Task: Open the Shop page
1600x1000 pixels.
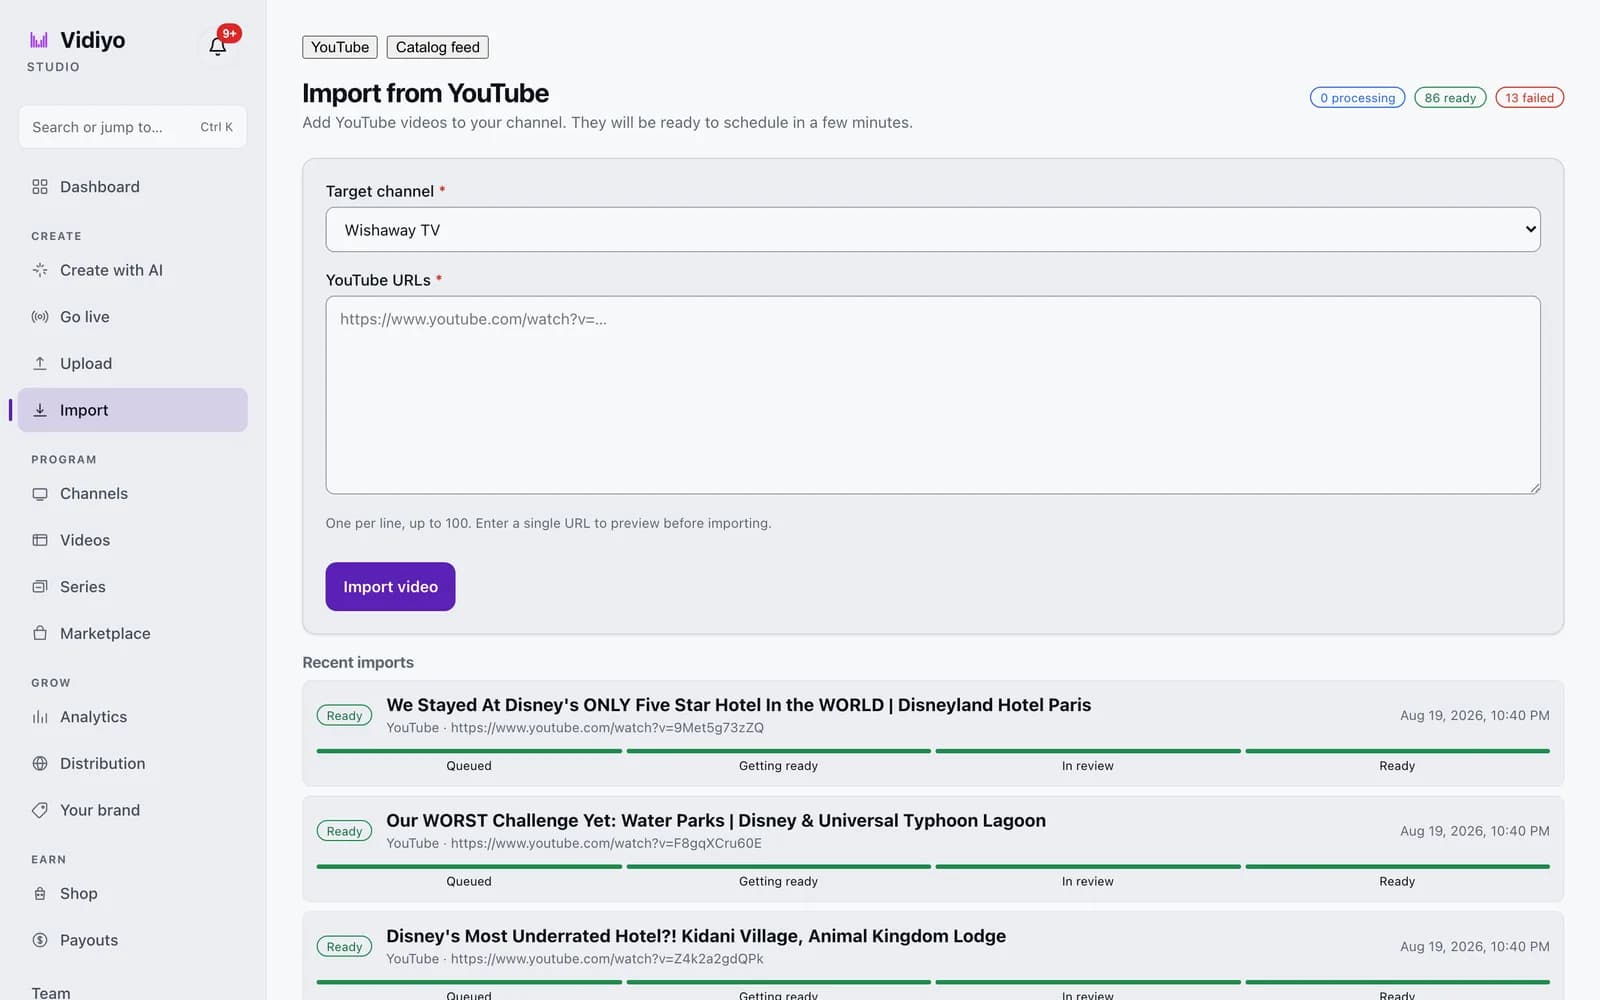Action: click(133, 894)
